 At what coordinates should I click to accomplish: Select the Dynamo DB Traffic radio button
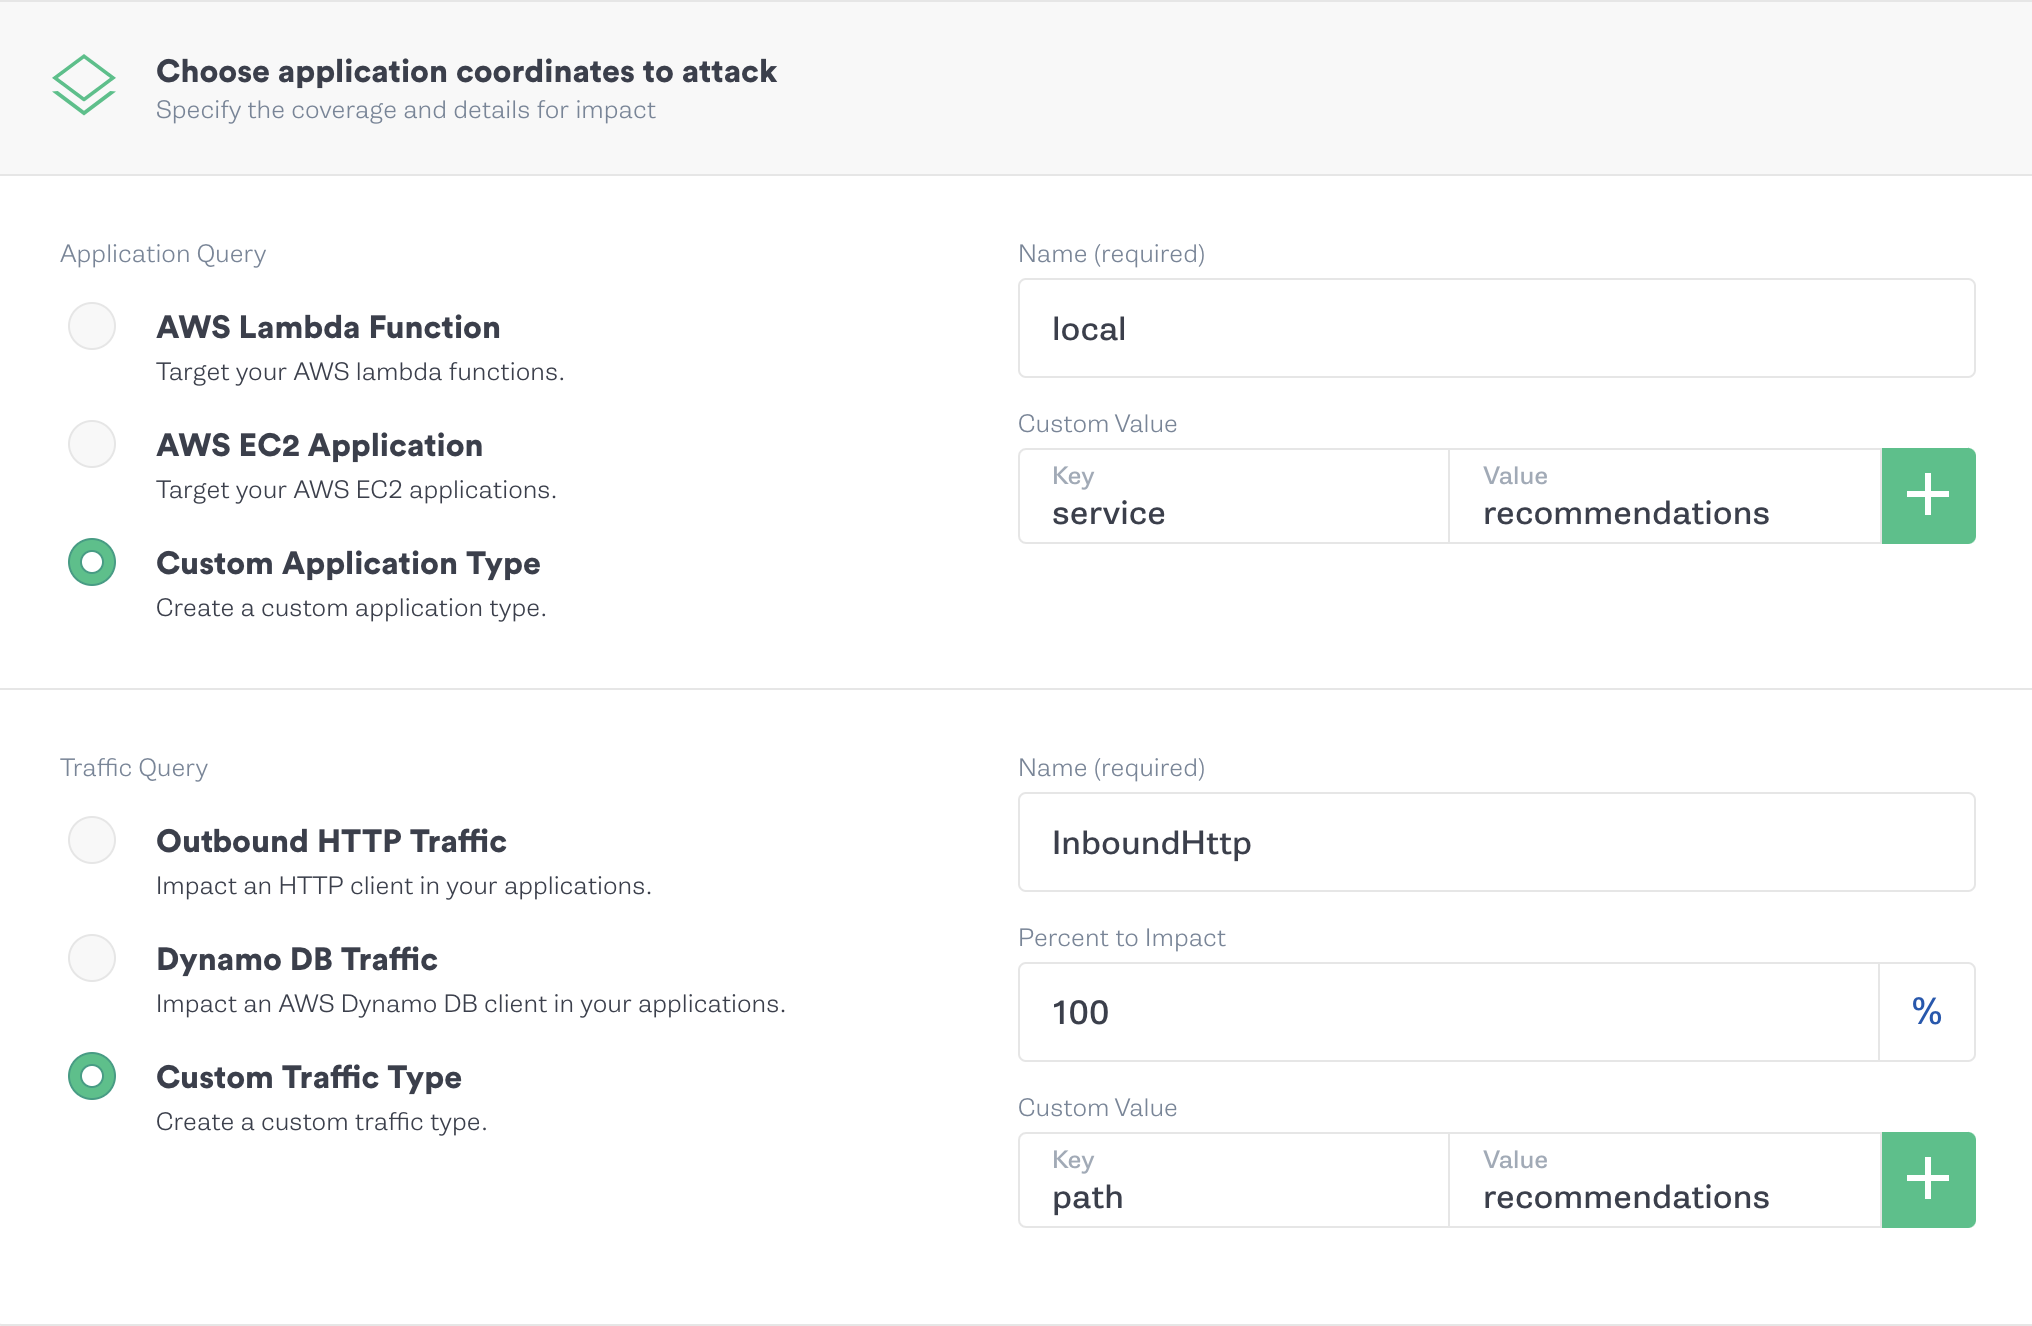click(92, 959)
